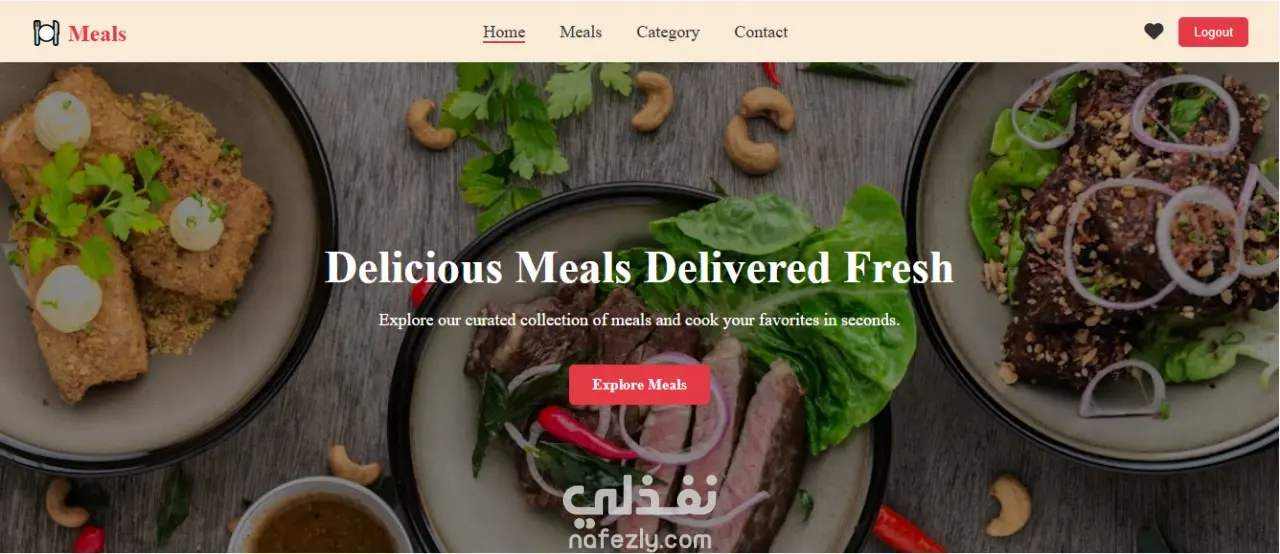The image size is (1280, 554).
Task: Go to the Home nav link
Action: [504, 32]
